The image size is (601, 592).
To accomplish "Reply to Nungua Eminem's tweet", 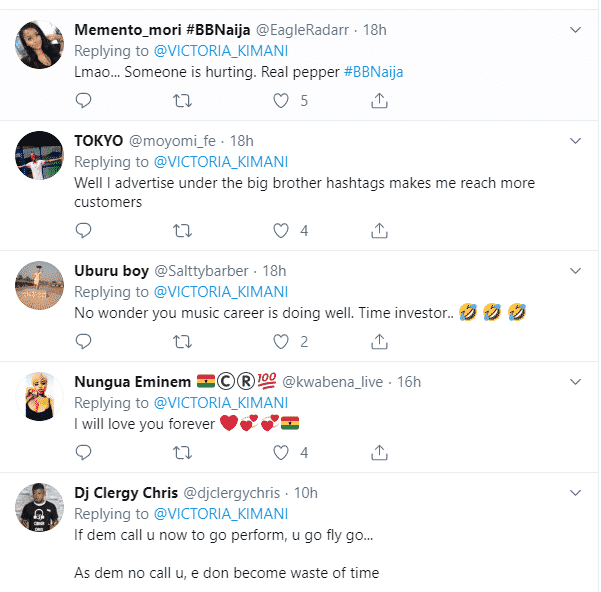I will [x=84, y=453].
